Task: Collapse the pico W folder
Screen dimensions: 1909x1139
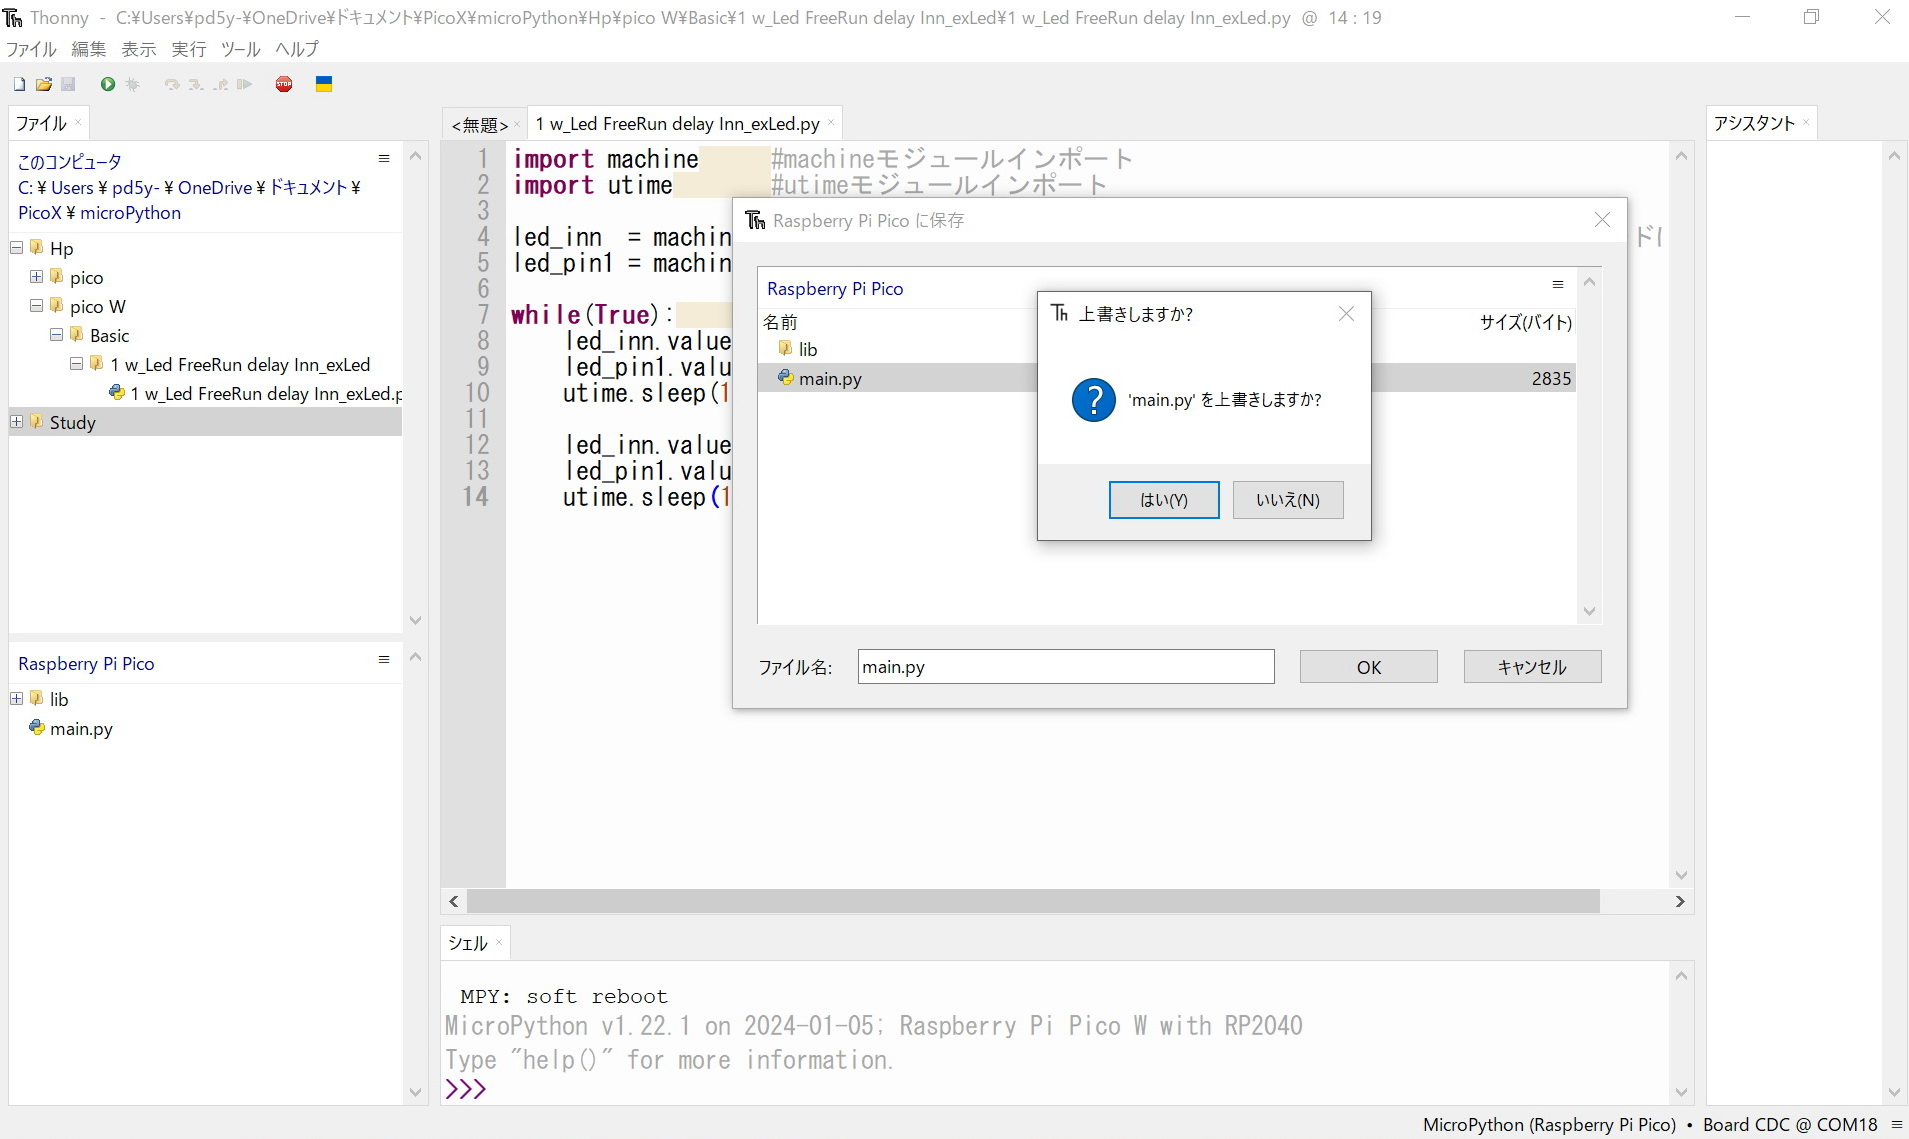Action: coord(37,305)
